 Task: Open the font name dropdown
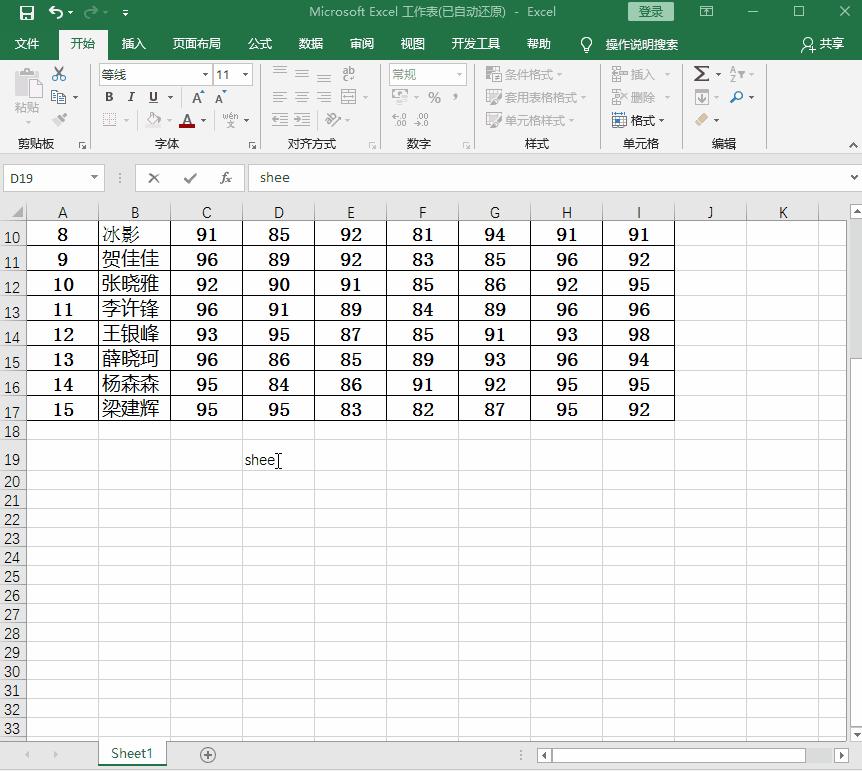click(205, 75)
